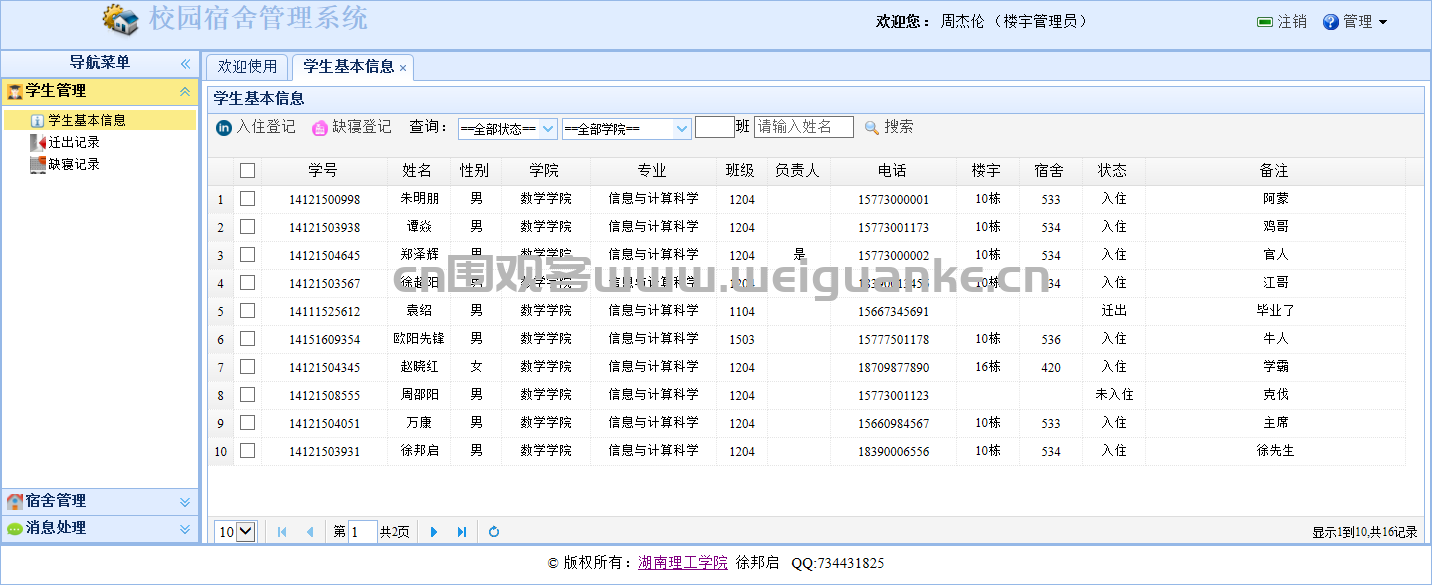
Task: Expand the 宿舍管理 accordion section
Action: [x=185, y=501]
